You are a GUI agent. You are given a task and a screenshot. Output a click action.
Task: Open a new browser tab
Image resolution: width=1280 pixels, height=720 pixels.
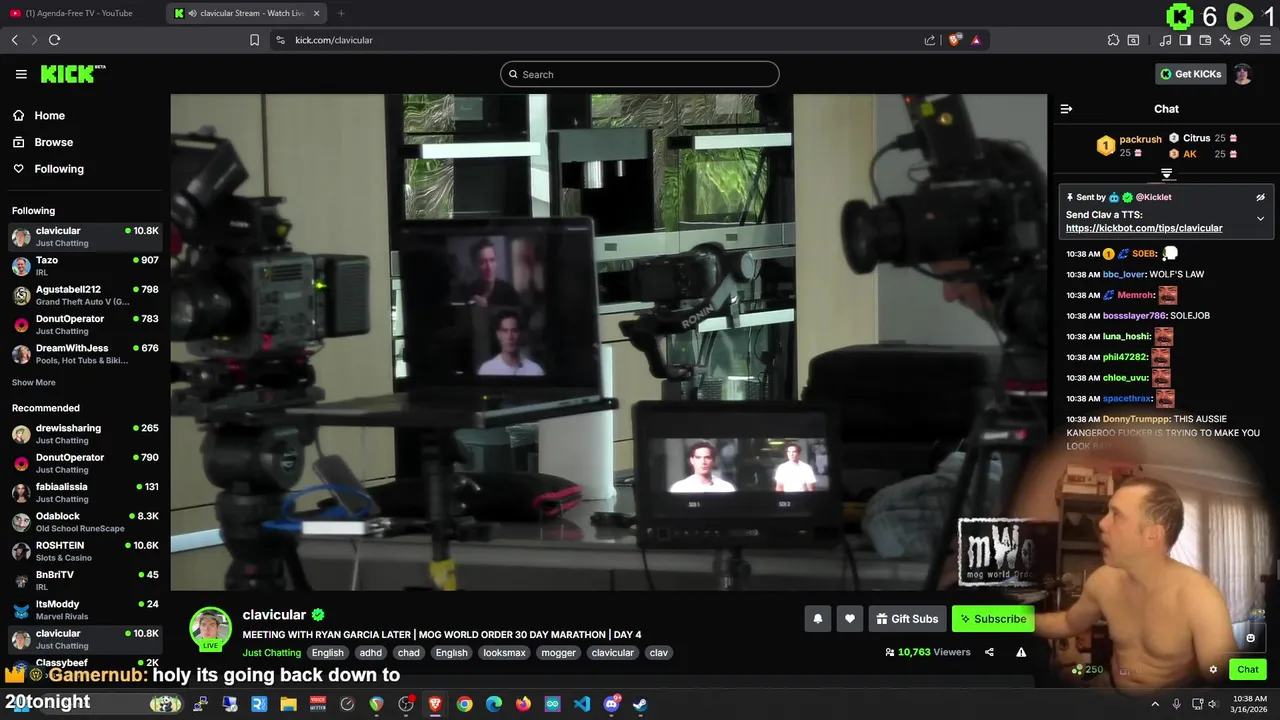pyautogui.click(x=341, y=13)
